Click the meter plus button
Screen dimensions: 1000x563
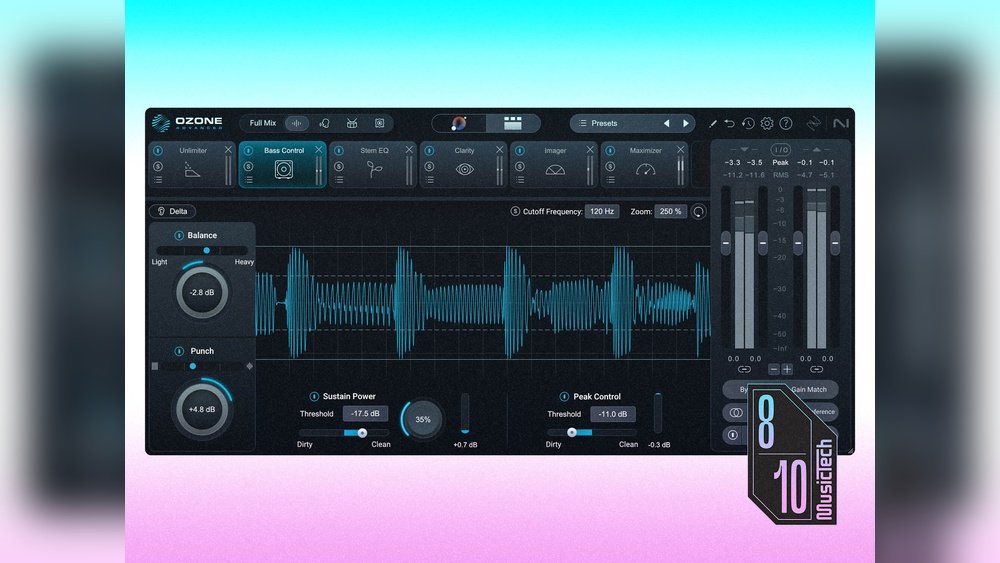787,369
